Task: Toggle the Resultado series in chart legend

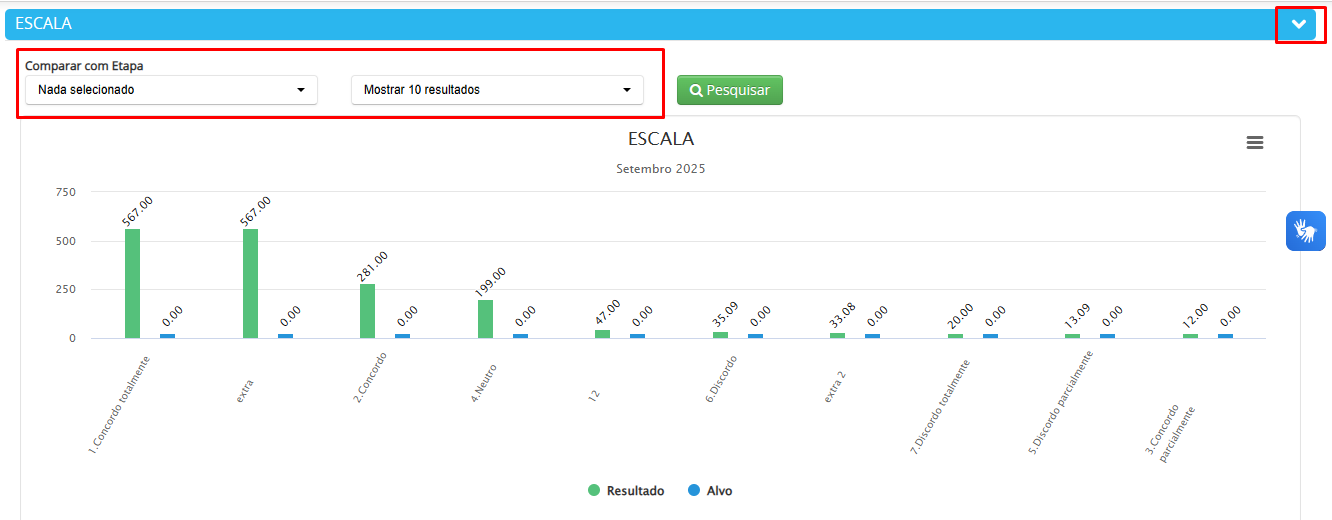Action: 626,491
